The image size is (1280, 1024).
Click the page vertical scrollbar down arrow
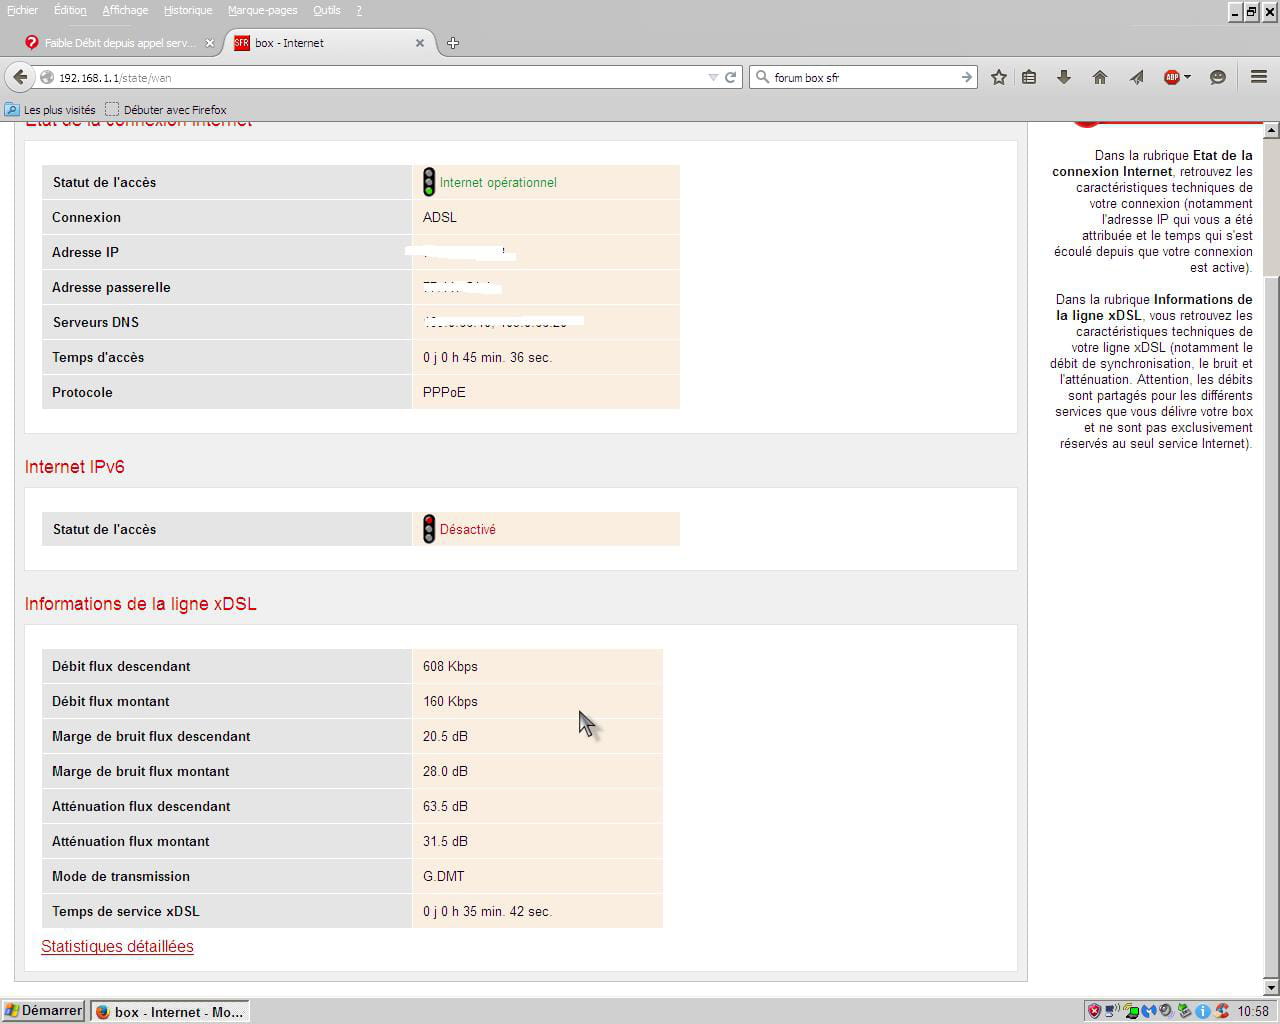pos(1271,988)
